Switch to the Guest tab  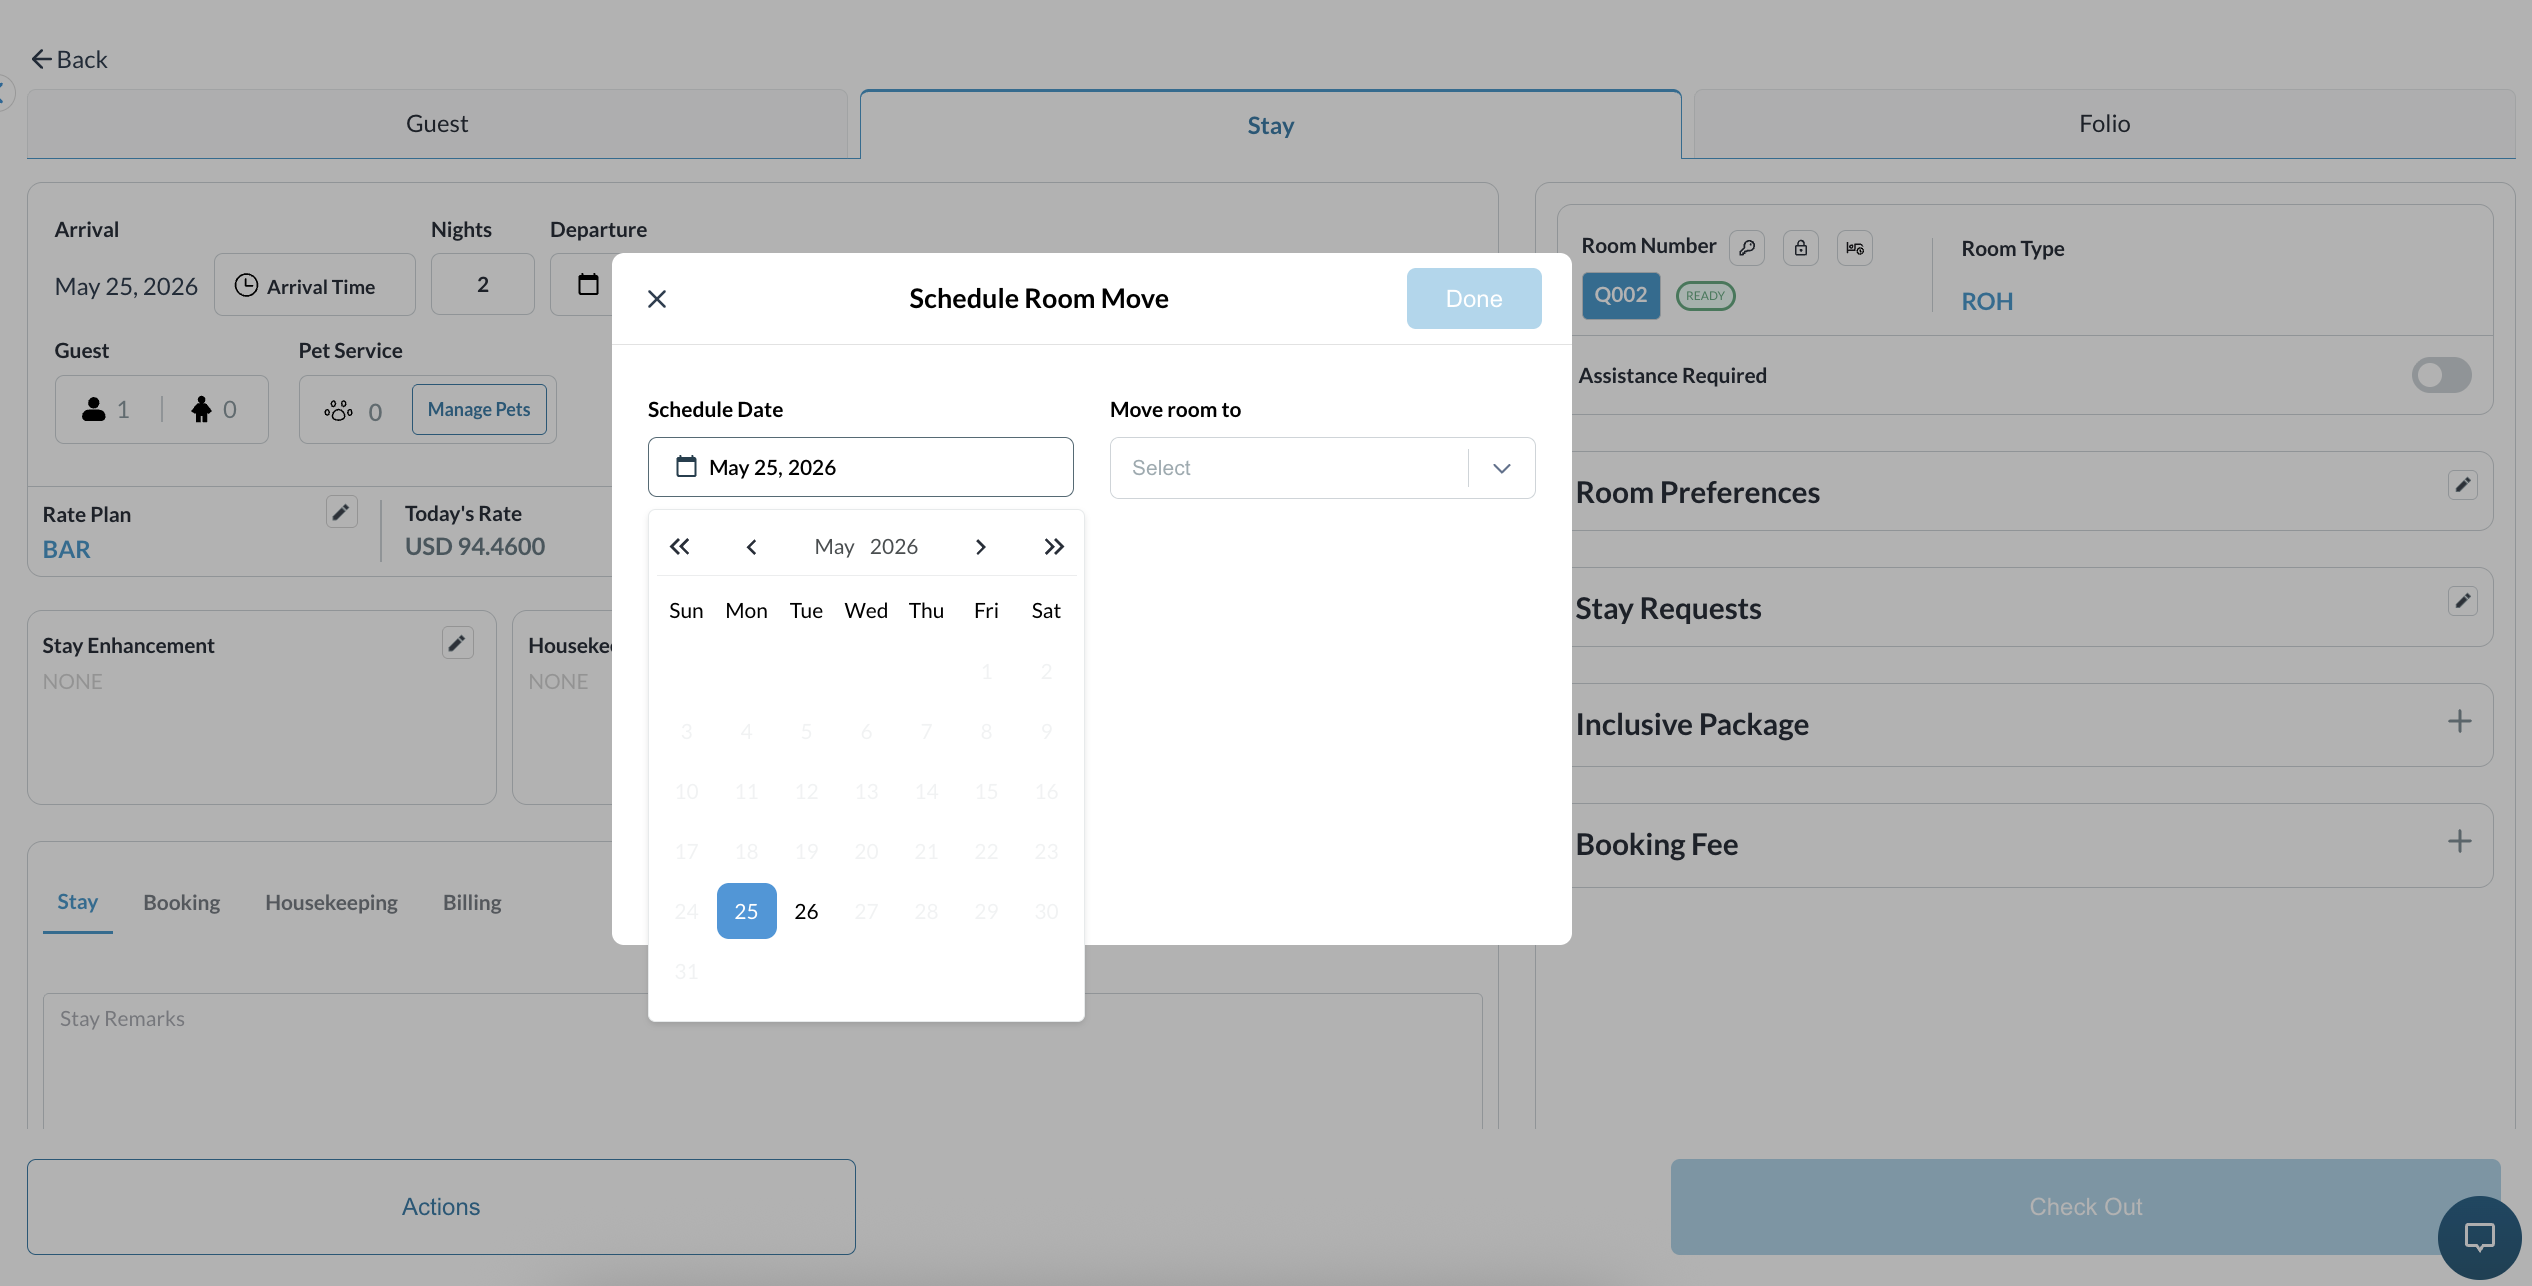[x=437, y=124]
